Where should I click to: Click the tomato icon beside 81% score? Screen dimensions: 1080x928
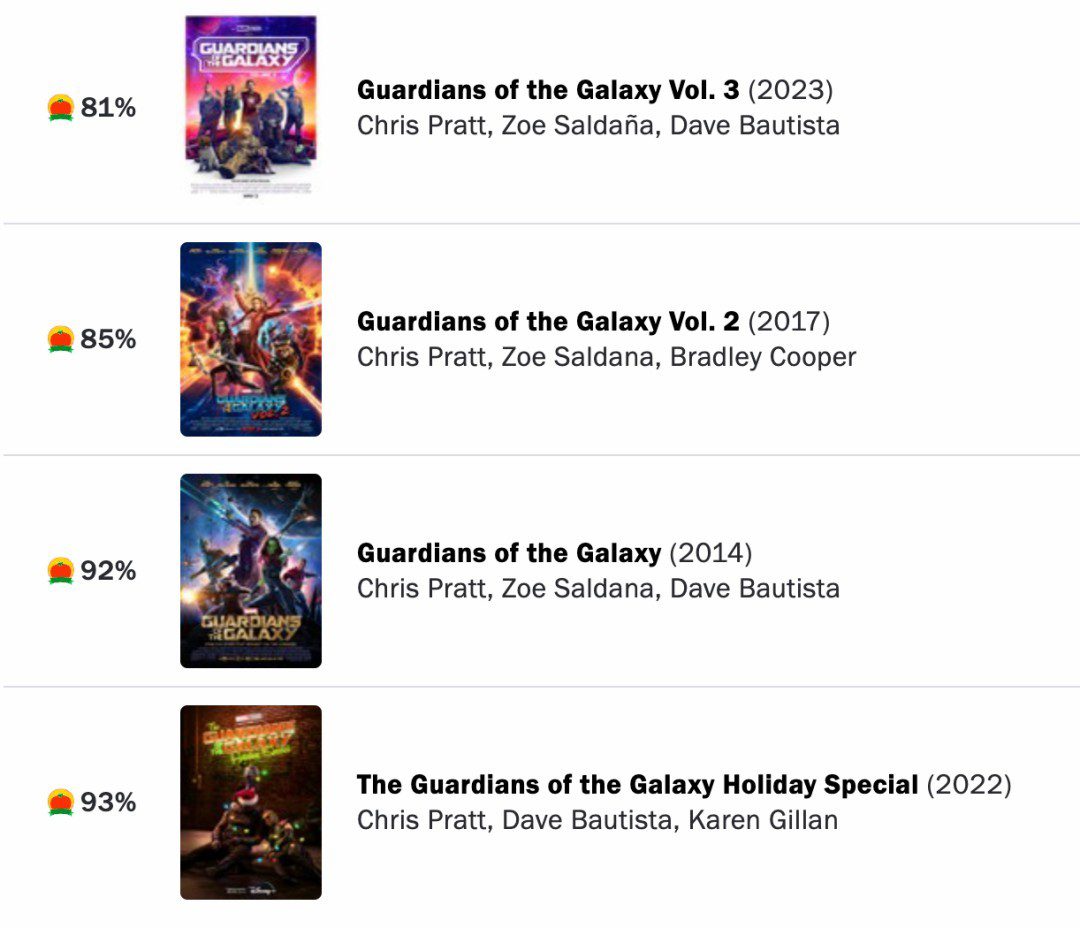tap(61, 107)
